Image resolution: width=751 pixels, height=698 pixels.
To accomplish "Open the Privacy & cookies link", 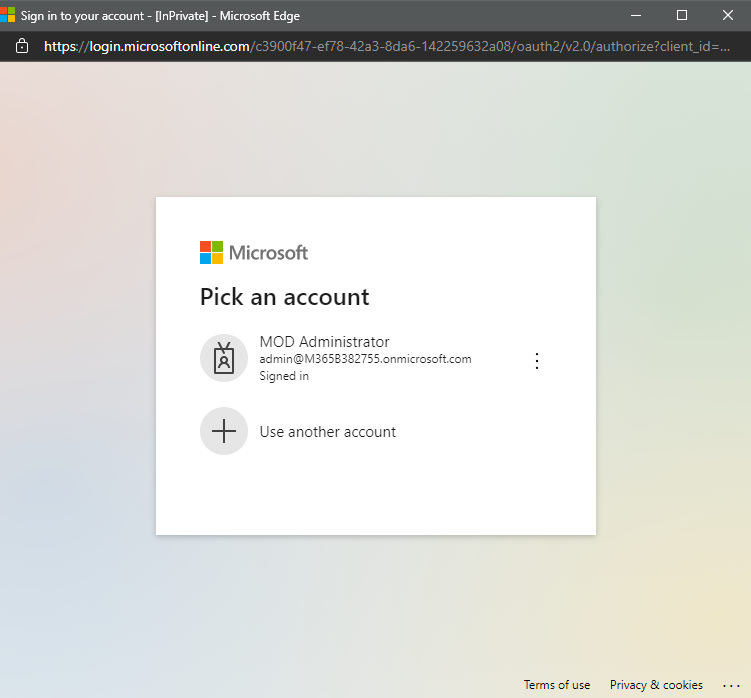I will 656,685.
